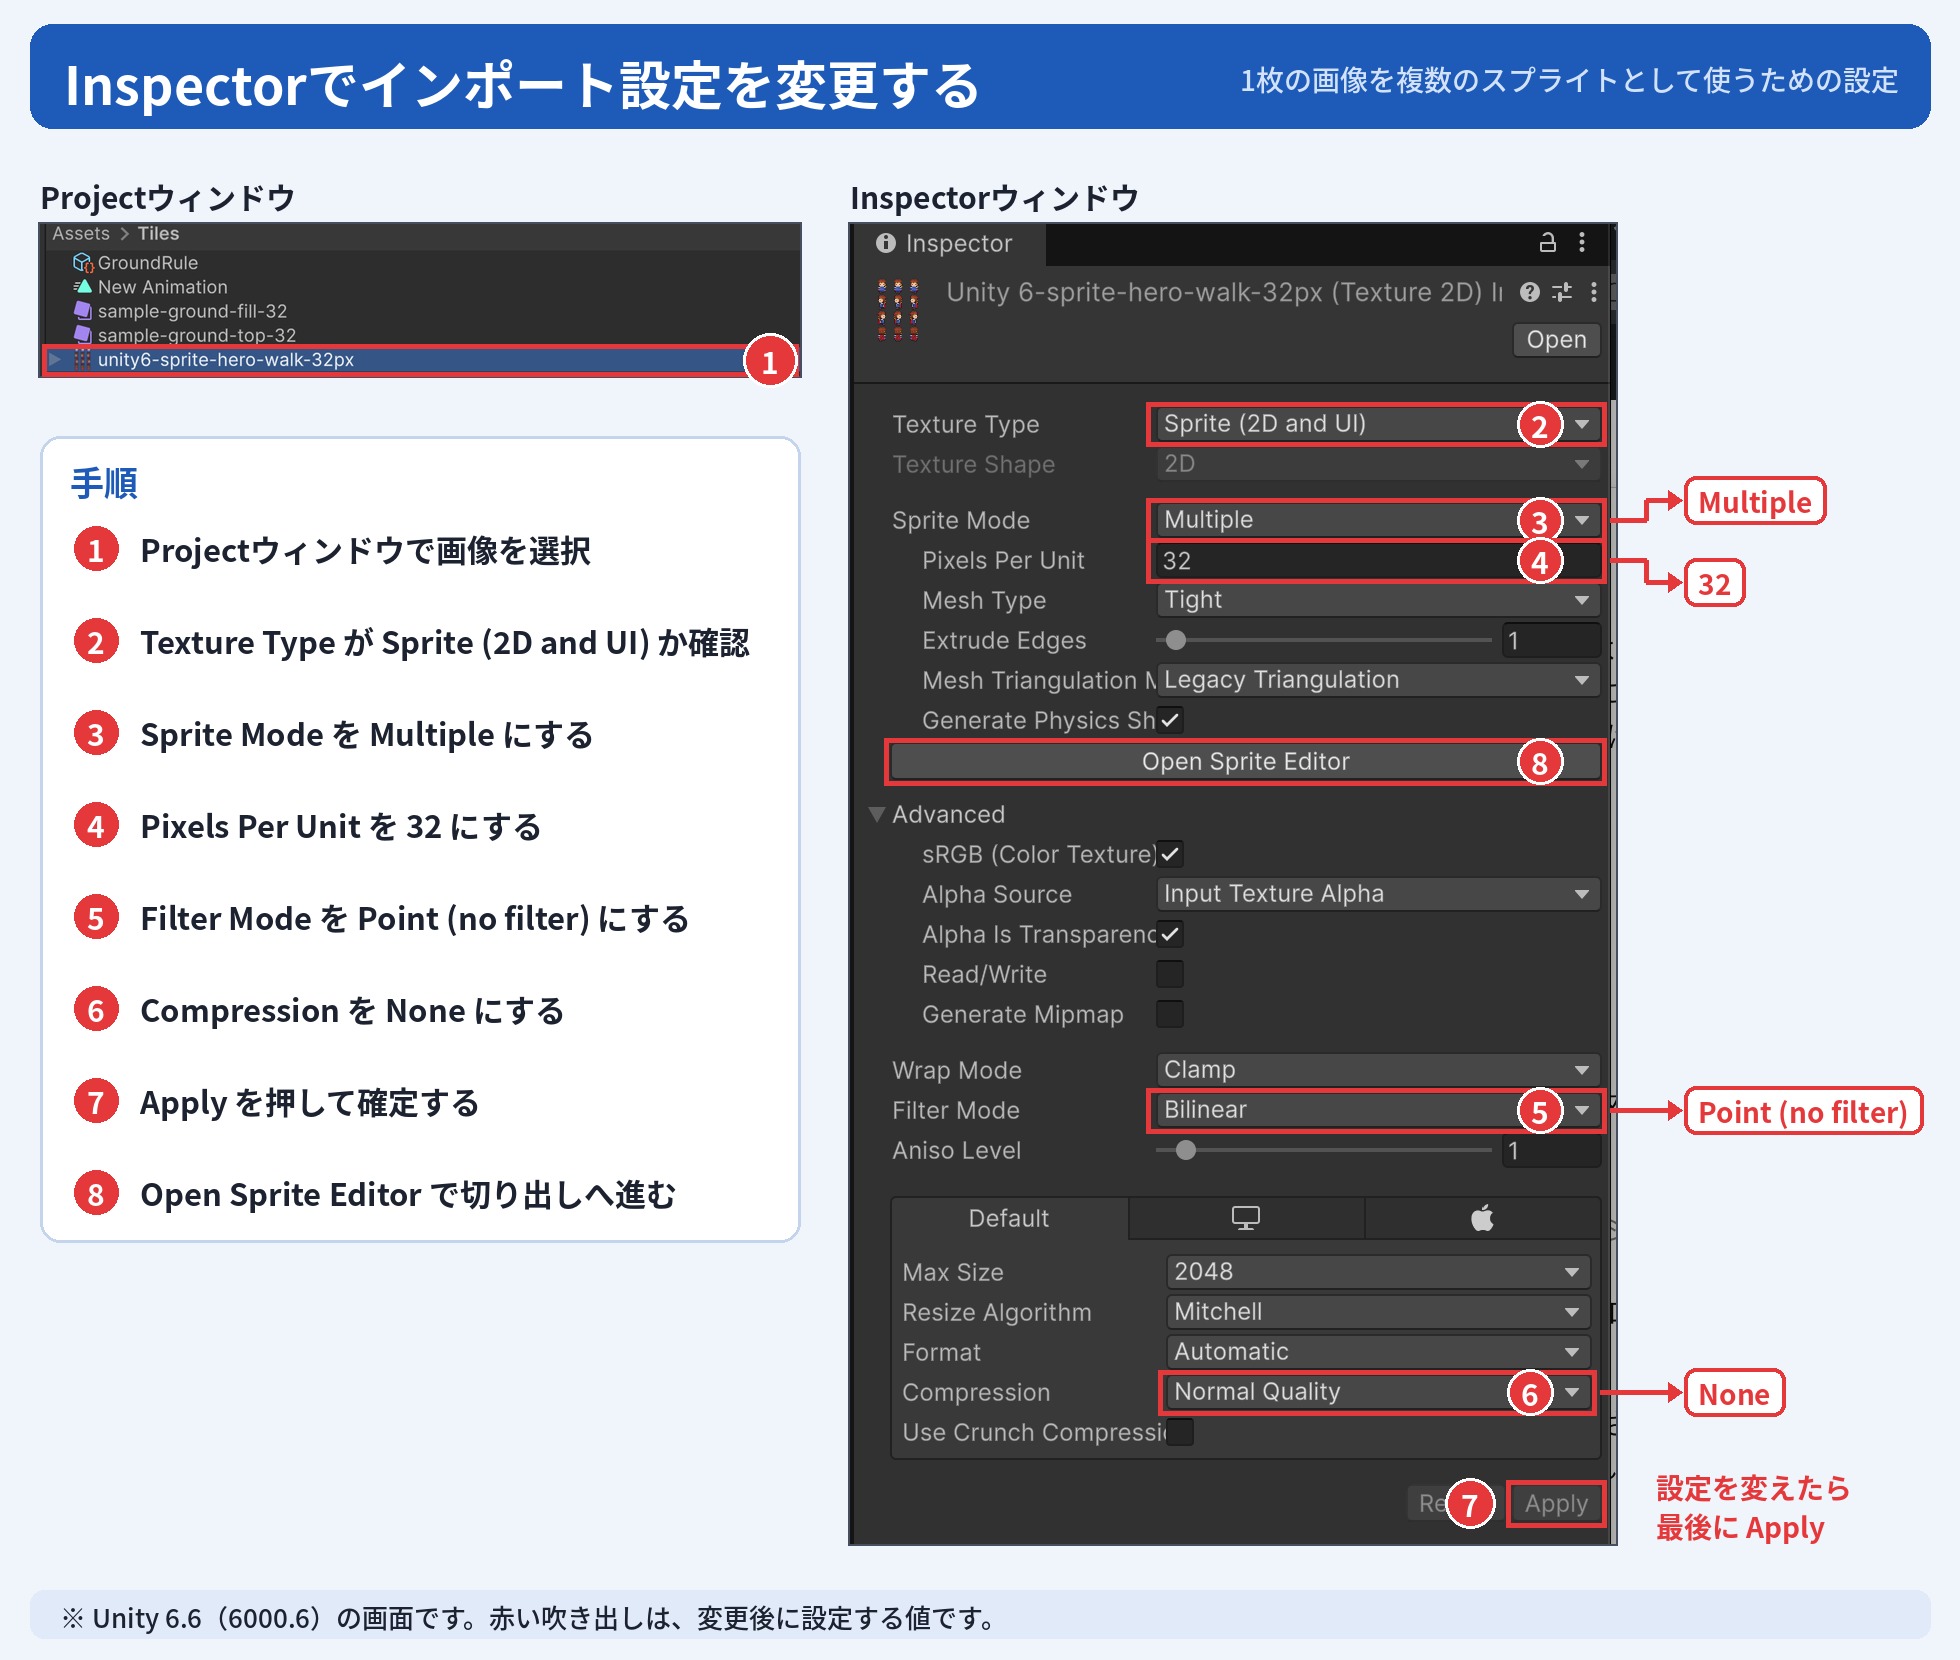The height and width of the screenshot is (1660, 1960).
Task: Click the GroundRule asset icon
Action: tap(83, 263)
